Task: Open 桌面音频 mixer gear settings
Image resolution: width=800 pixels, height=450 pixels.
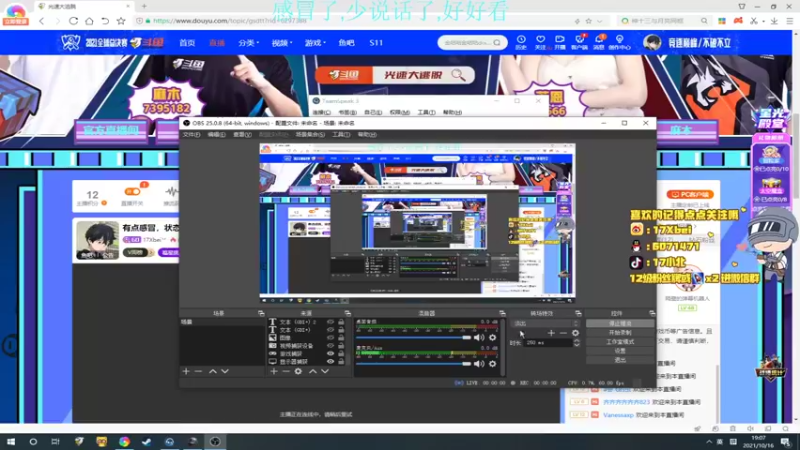Action: pos(492,337)
